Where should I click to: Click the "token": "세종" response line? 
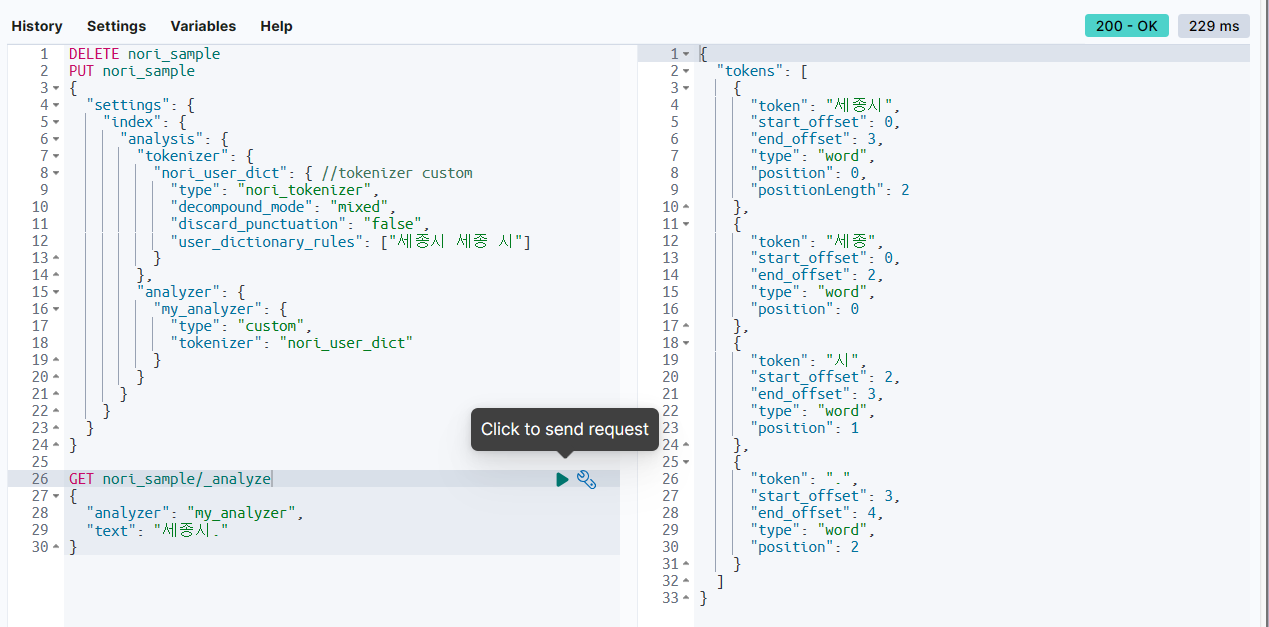(x=818, y=241)
